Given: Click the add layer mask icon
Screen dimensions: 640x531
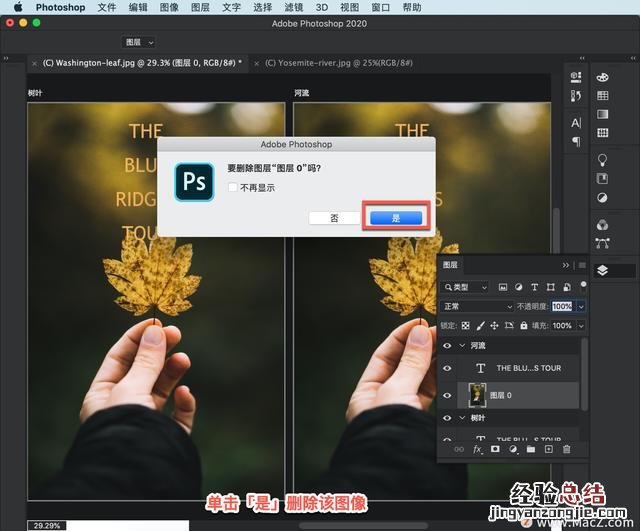Looking at the screenshot, I should 495,450.
